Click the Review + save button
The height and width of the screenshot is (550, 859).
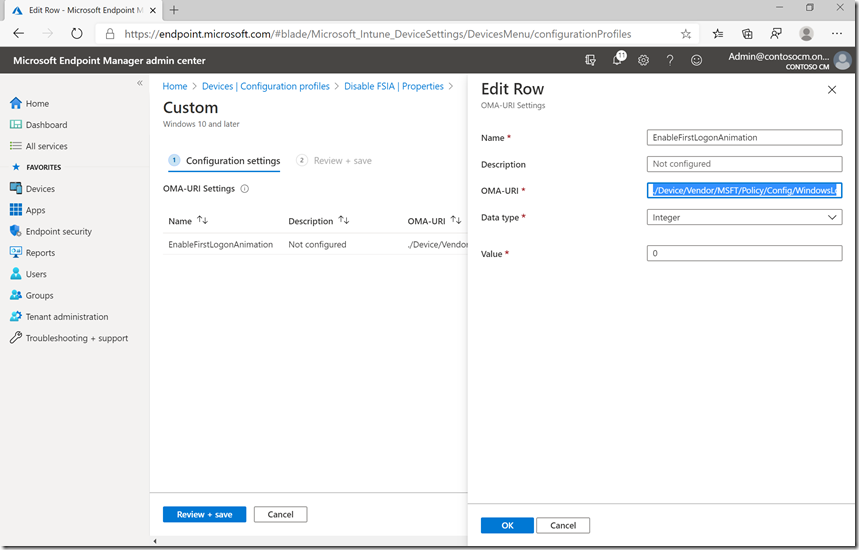pos(204,515)
